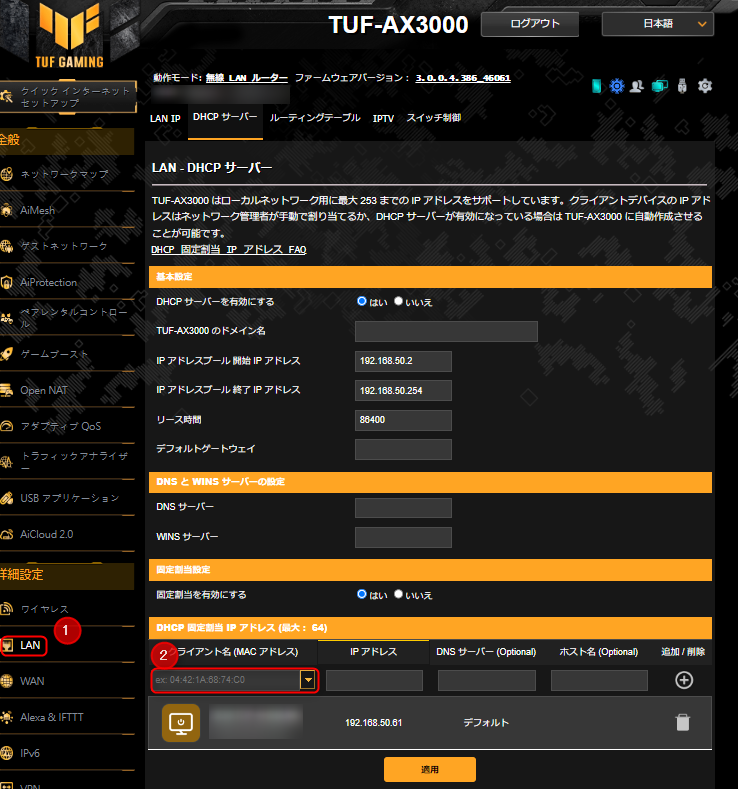Screen dimensions: 738x789
Task: Open Game Boost rocket icon
Action: 7,354
